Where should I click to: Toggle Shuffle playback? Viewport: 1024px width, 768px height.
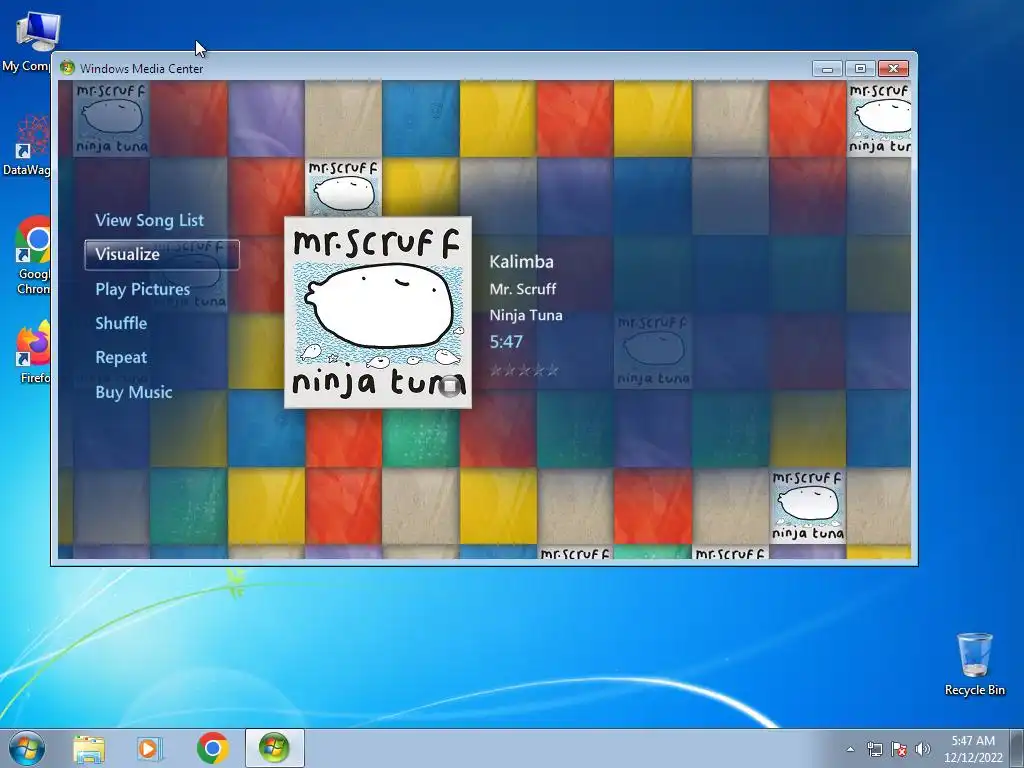(x=121, y=323)
